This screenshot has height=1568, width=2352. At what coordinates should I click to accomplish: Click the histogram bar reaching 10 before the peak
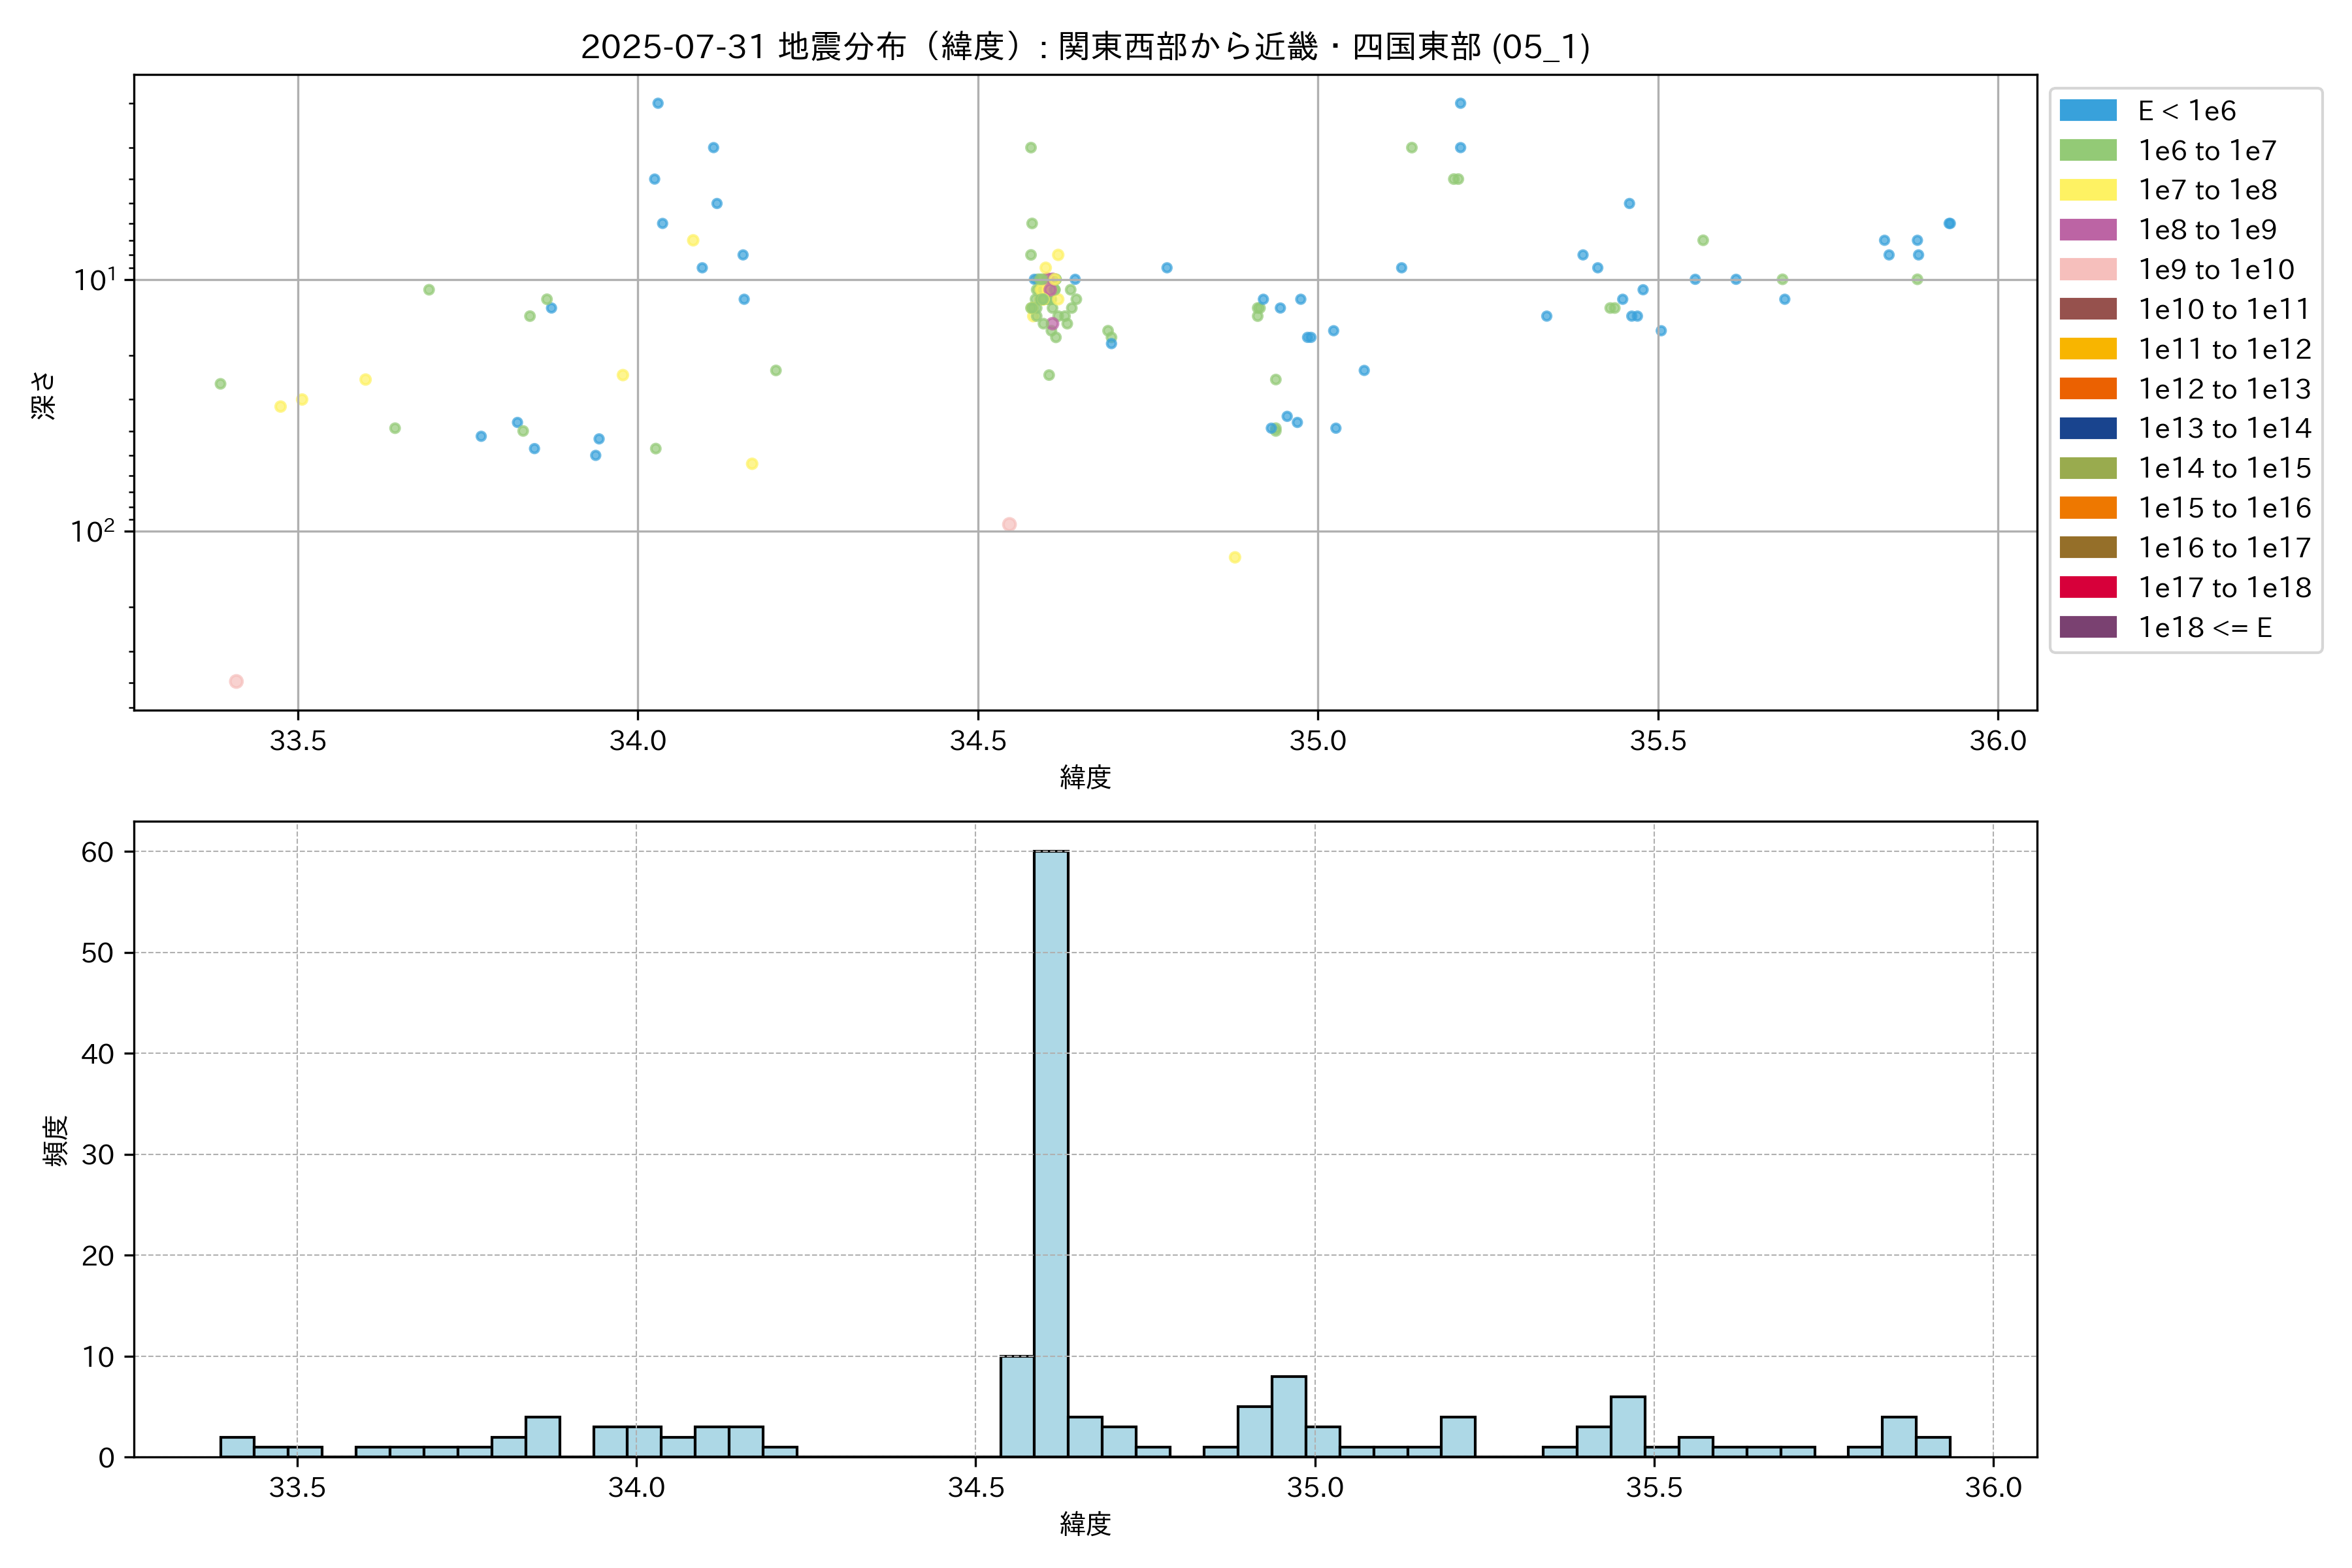[x=1017, y=1405]
